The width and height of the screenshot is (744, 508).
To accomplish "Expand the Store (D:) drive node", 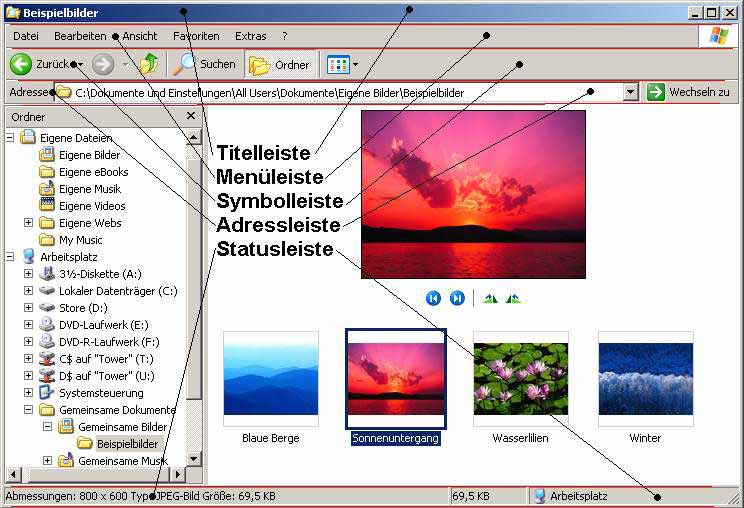I will coord(28,307).
